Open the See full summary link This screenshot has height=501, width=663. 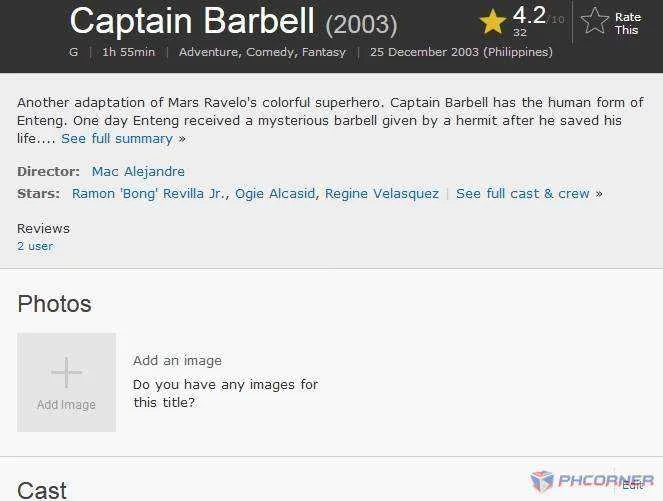tap(117, 139)
